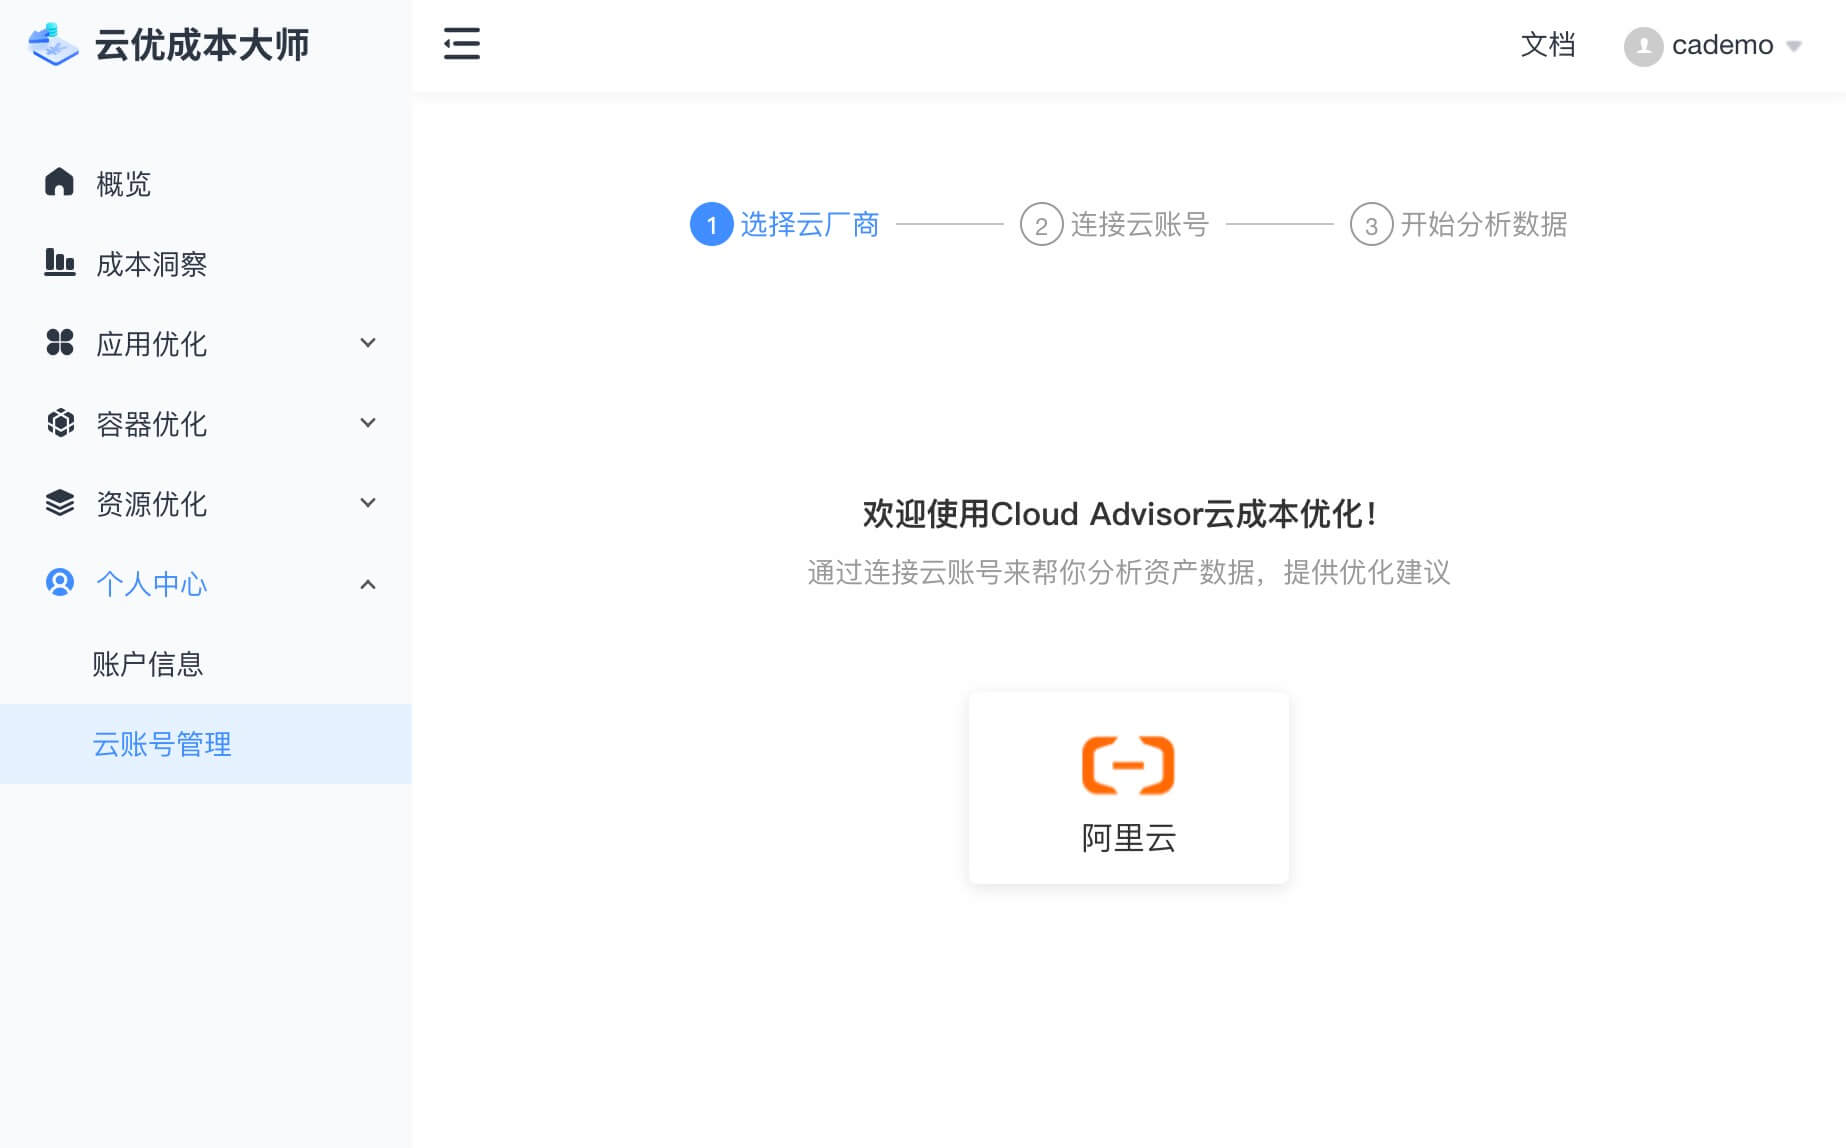Viewport: 1846px width, 1148px height.
Task: Click the 资源优化 layers icon
Action: coord(60,503)
